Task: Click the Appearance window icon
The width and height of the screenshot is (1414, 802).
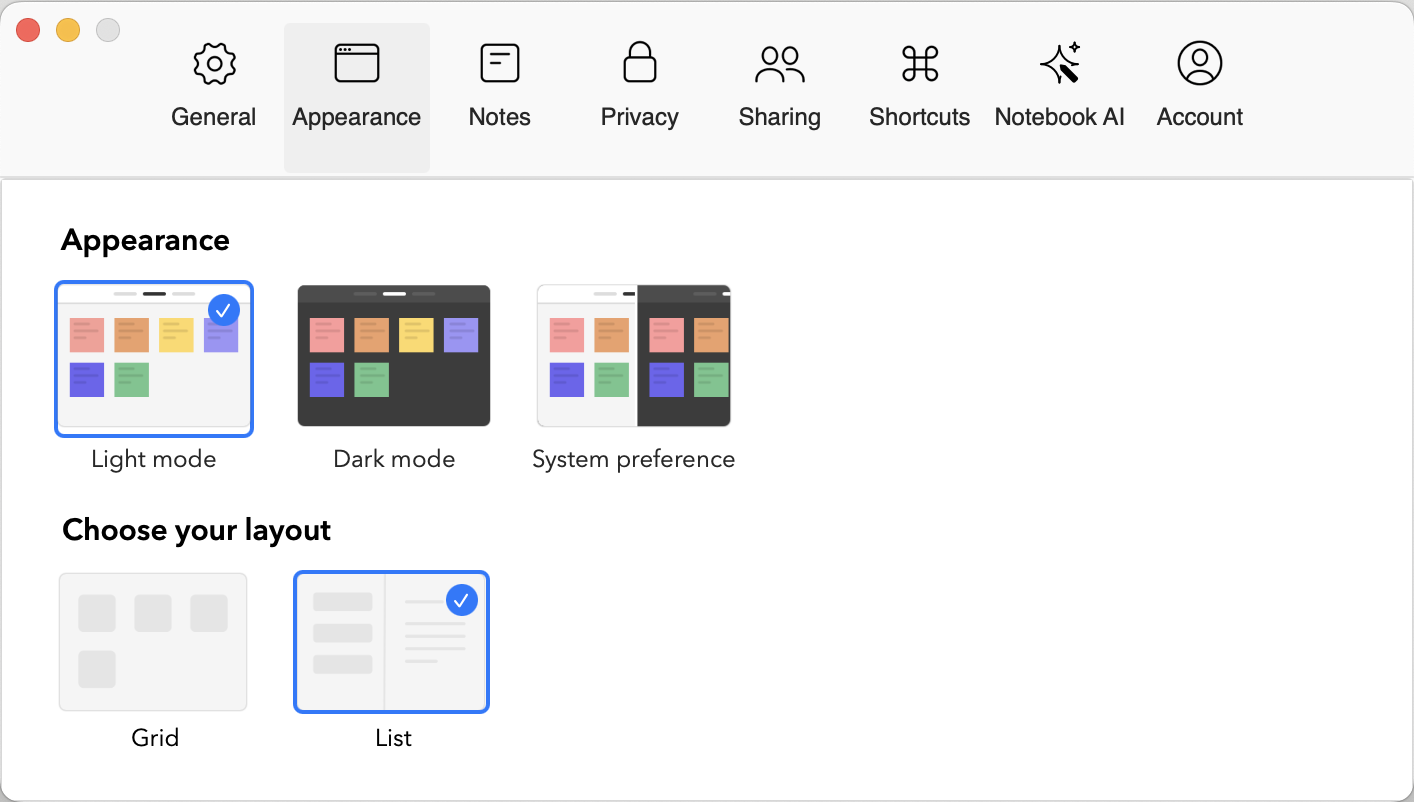Action: coord(357,63)
